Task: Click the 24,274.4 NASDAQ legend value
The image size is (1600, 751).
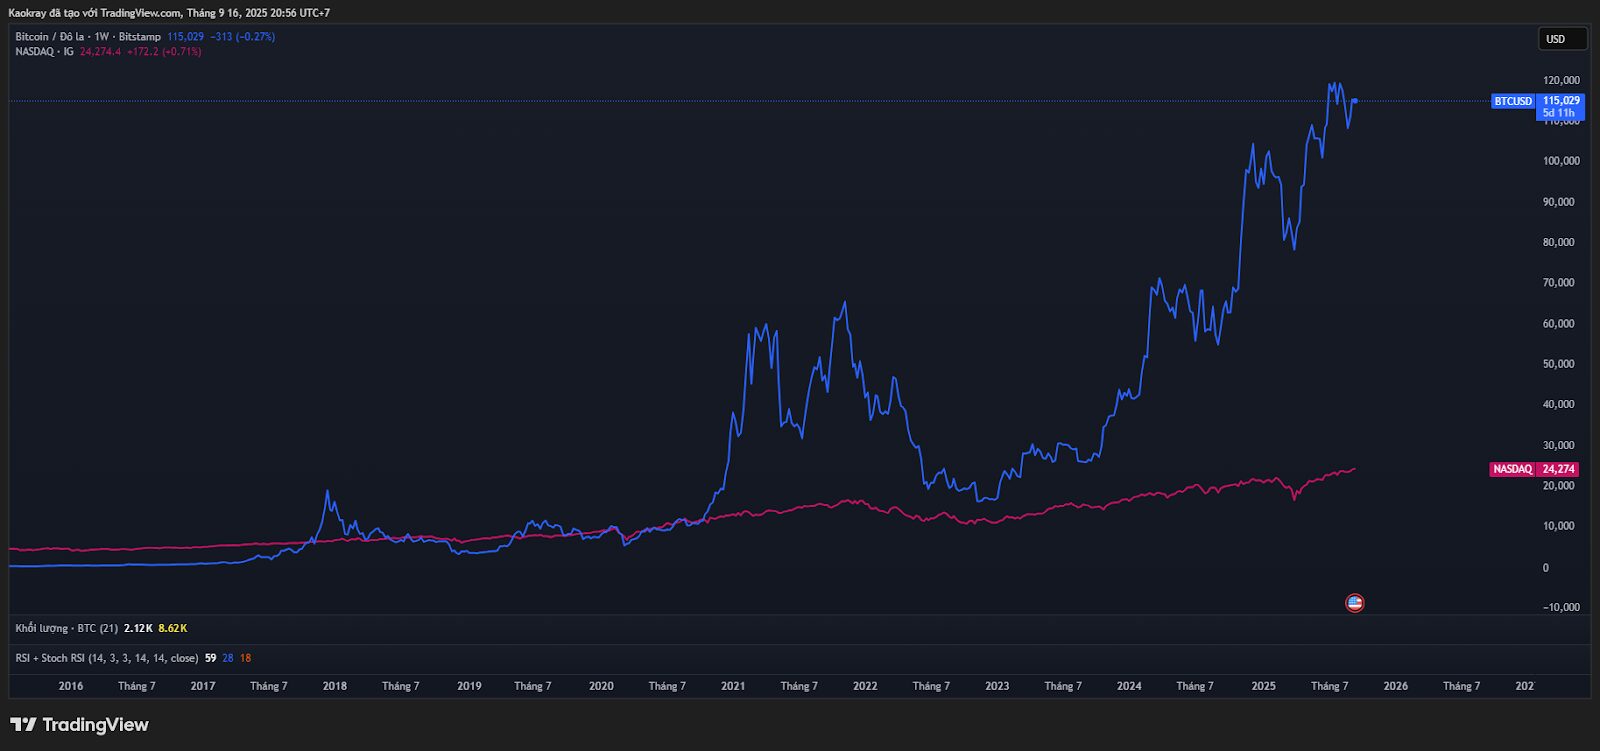Action: (100, 52)
